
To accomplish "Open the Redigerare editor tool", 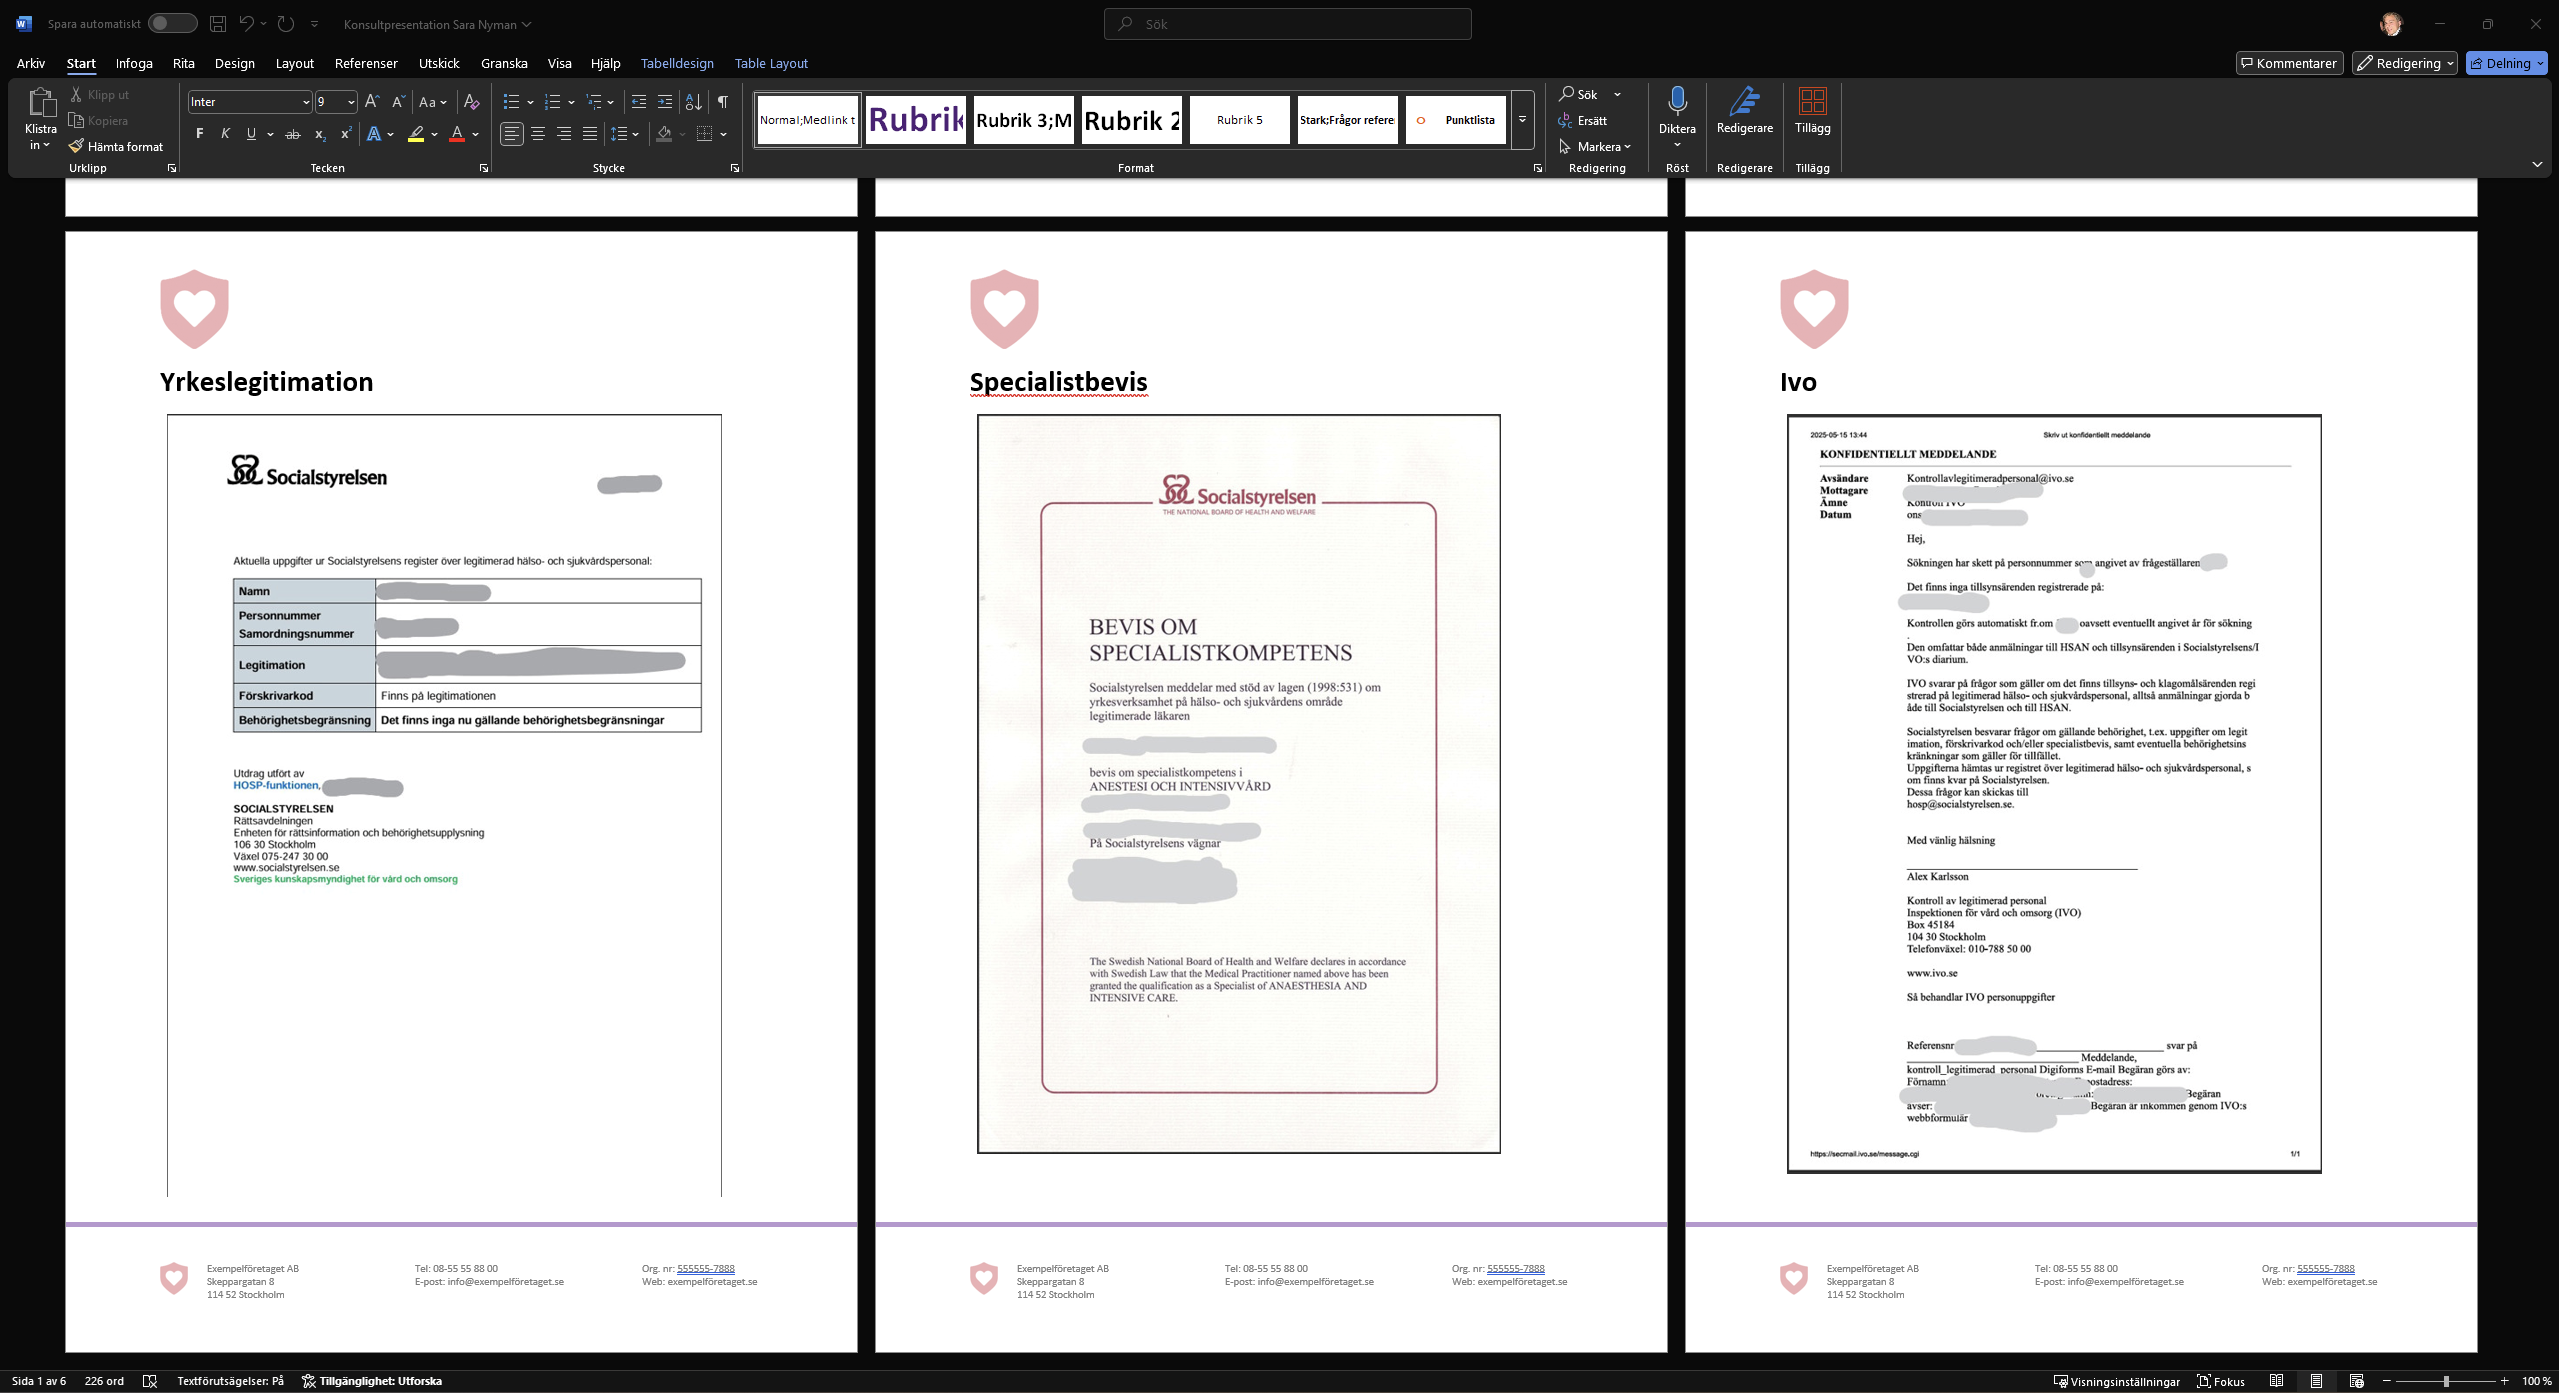I will [x=1744, y=110].
